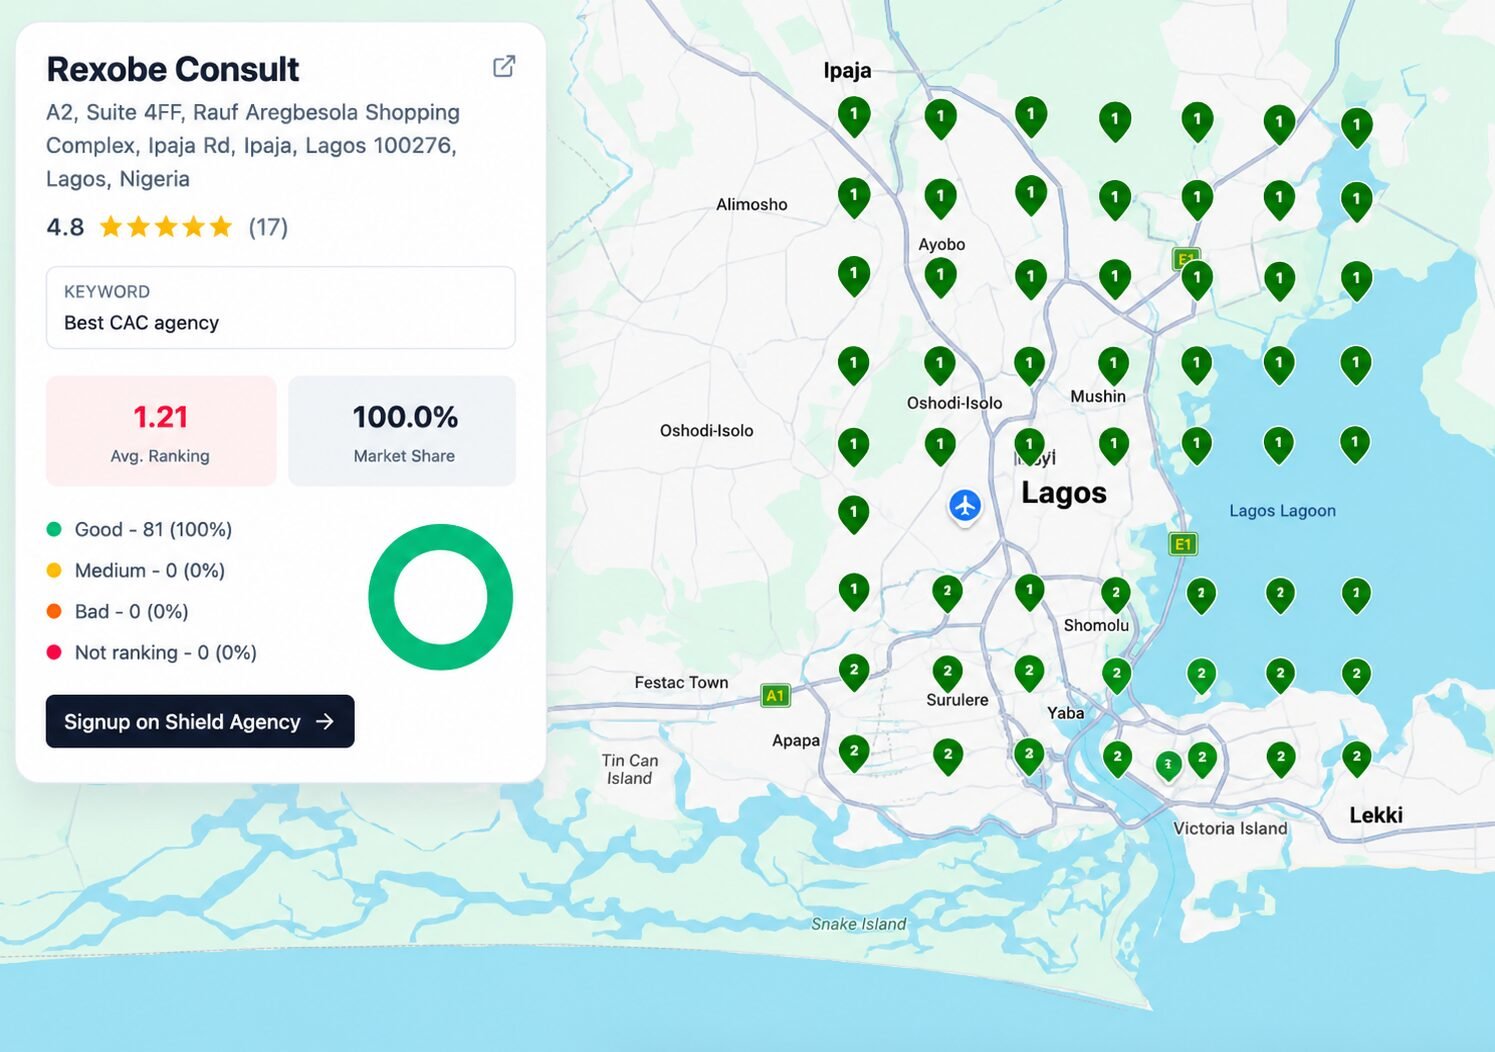Click the A1 road badge near Festac Town
This screenshot has height=1052, width=1495.
775,695
